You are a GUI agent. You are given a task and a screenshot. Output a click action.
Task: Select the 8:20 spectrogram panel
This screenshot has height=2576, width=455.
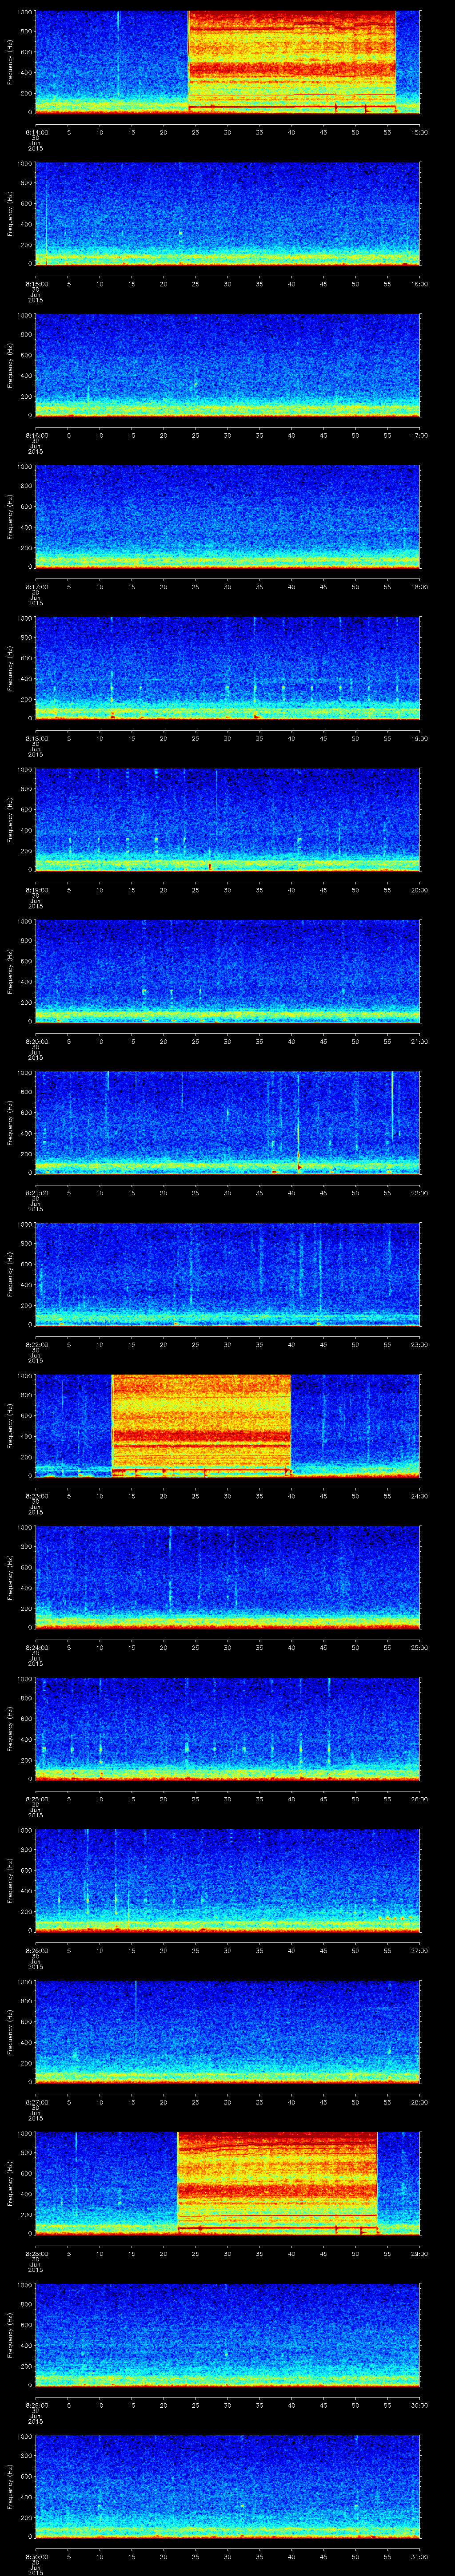[227, 970]
